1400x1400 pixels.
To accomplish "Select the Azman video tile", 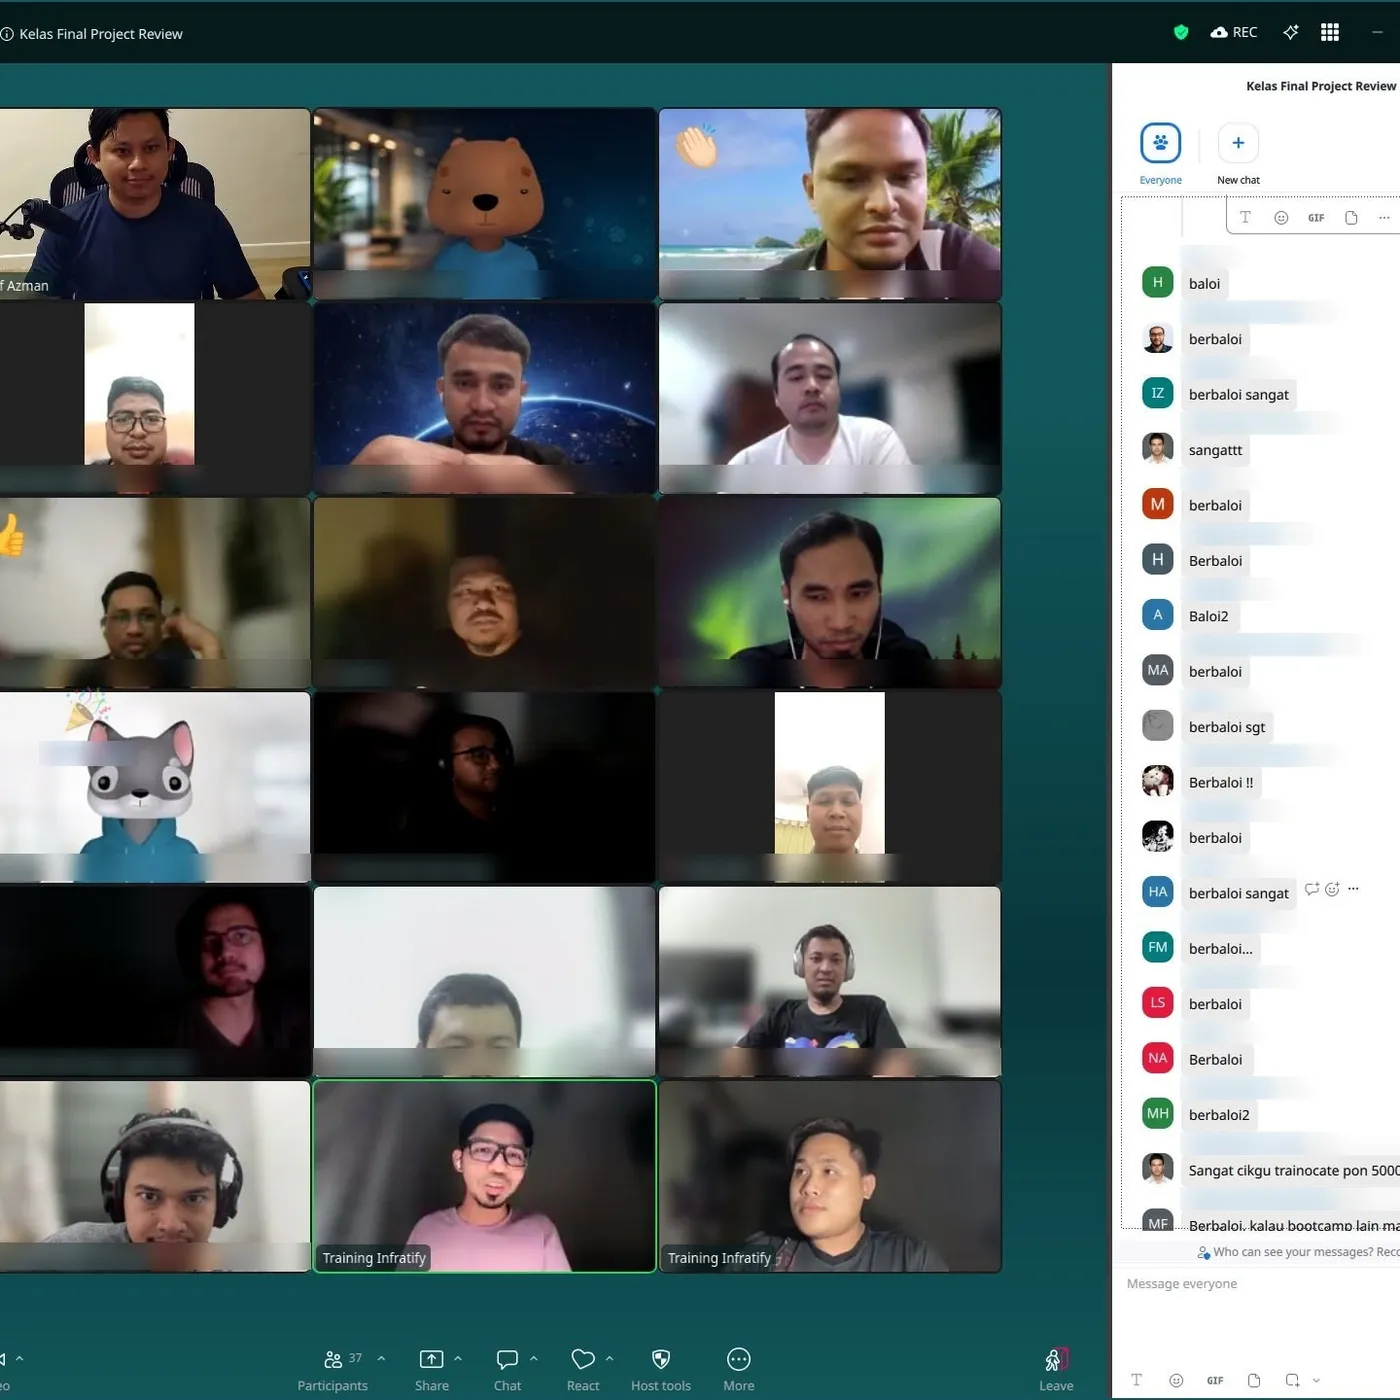I will [x=155, y=204].
